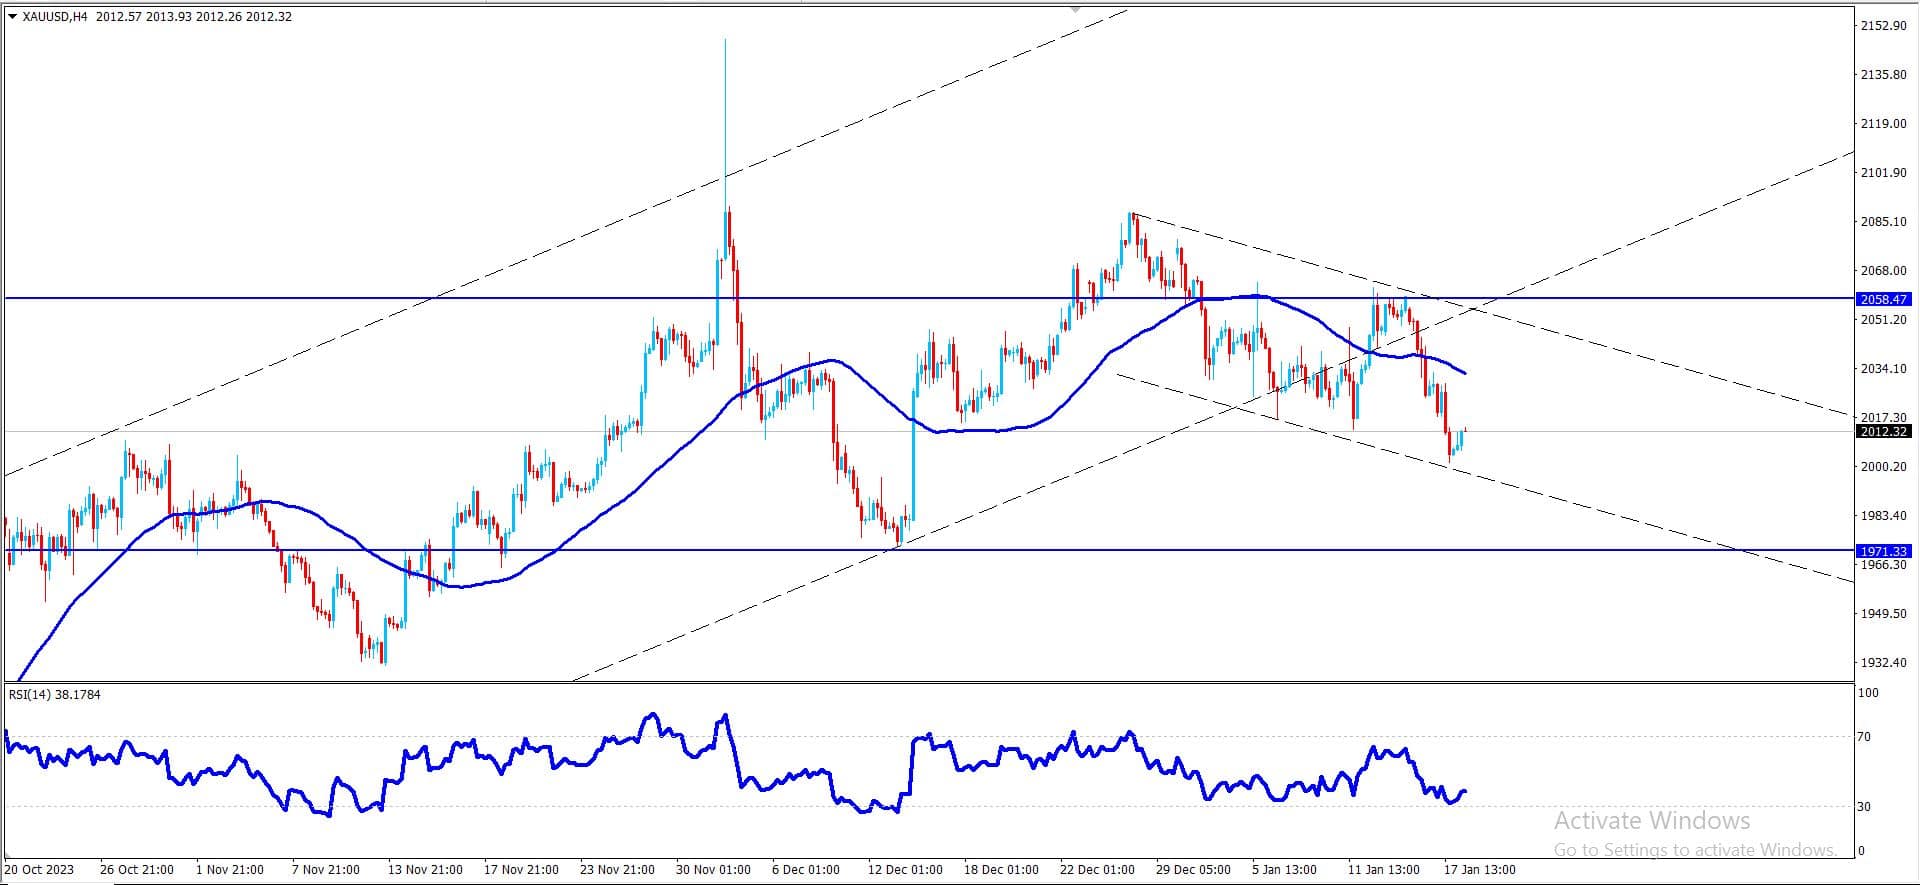The width and height of the screenshot is (1920, 885).
Task: Click price scale value 2017.30
Action: [1883, 418]
